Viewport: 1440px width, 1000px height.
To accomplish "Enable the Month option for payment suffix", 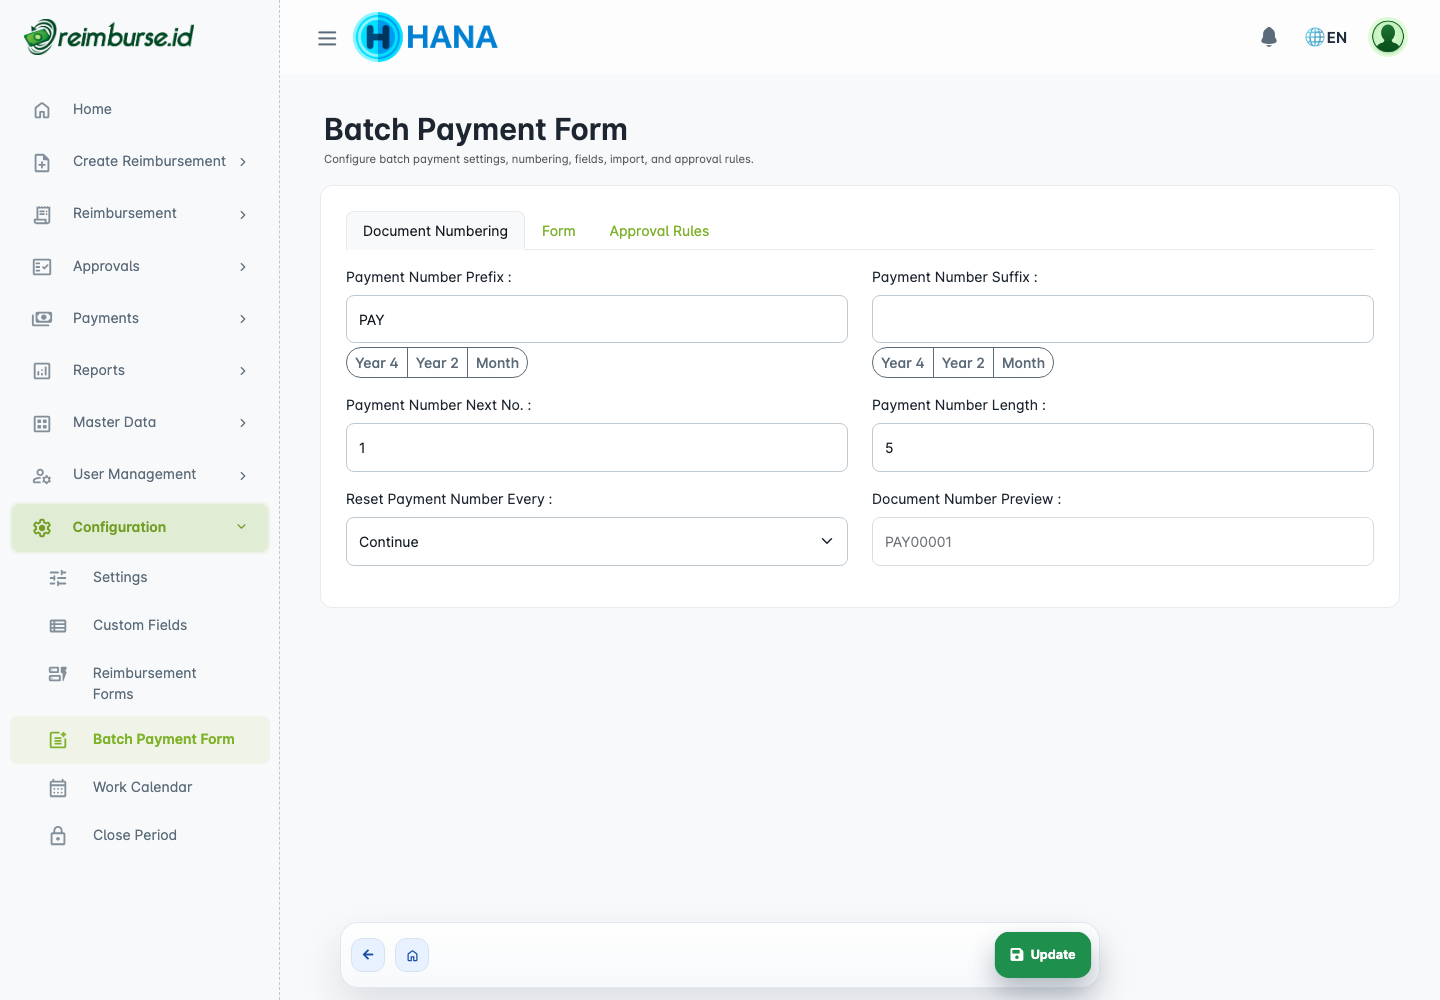I will tap(1023, 362).
